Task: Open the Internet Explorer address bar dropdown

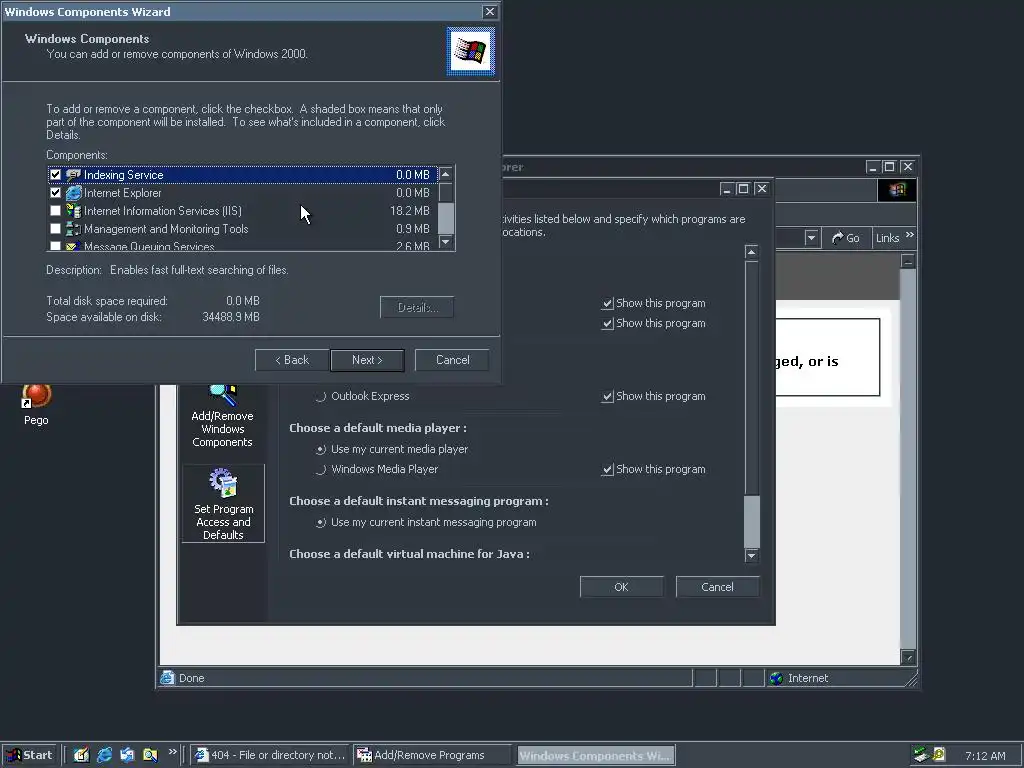Action: coord(811,238)
